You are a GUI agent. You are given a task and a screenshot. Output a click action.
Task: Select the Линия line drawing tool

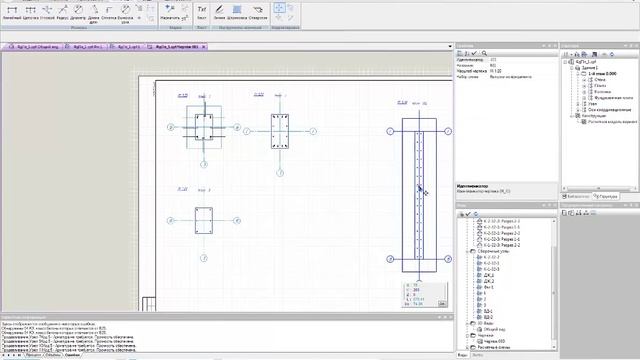219,13
